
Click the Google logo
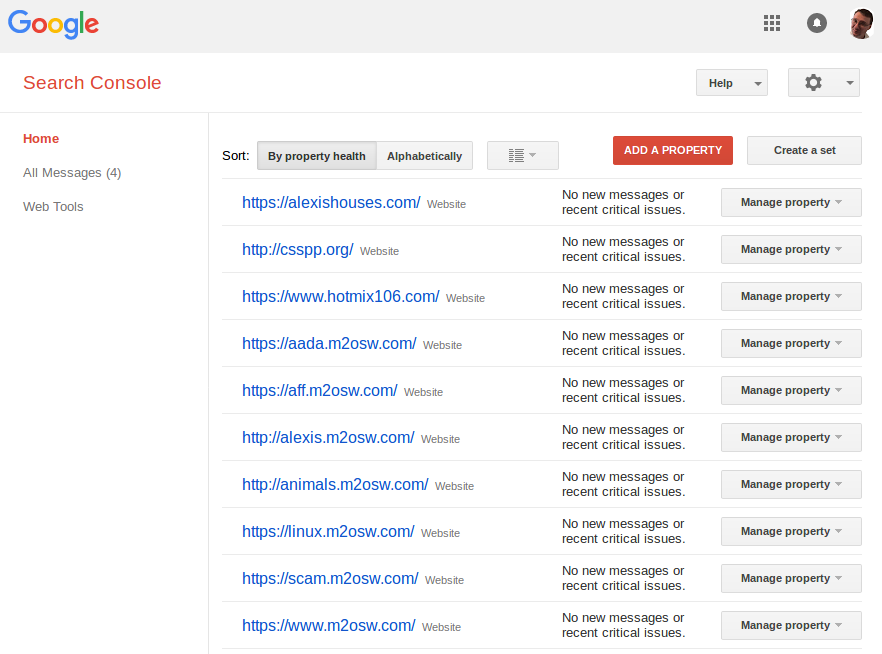tap(53, 24)
